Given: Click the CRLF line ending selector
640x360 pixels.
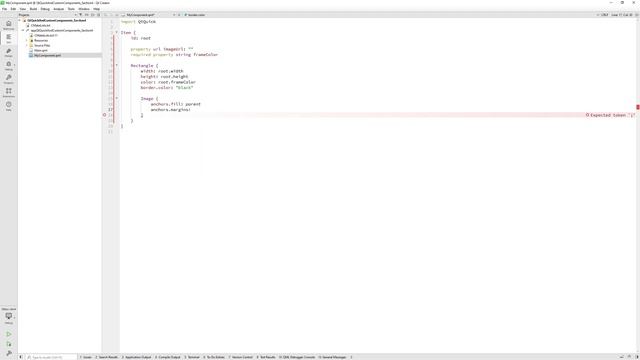Looking at the screenshot, I should (603, 15).
